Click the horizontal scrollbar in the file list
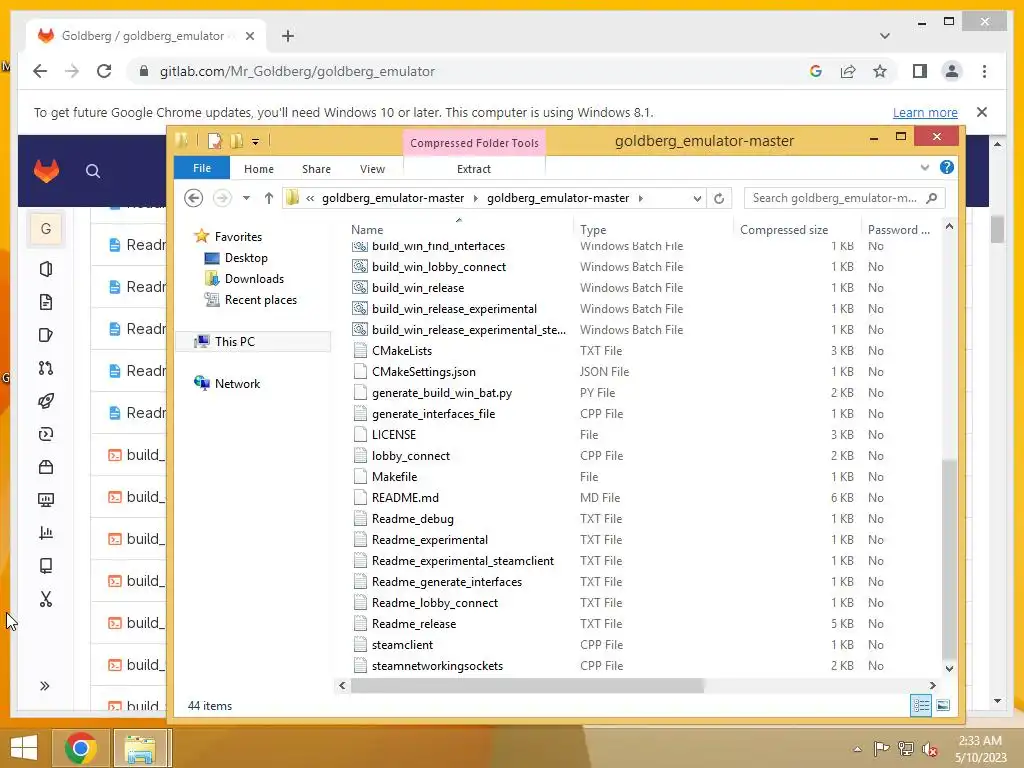This screenshot has height=768, width=1024. click(x=527, y=686)
